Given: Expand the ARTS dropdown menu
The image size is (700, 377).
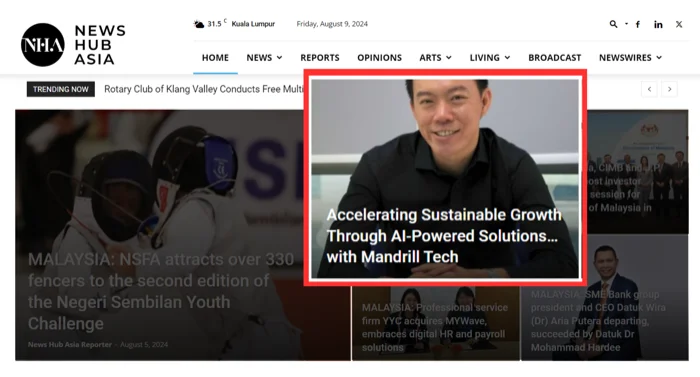Looking at the screenshot, I should tap(435, 58).
